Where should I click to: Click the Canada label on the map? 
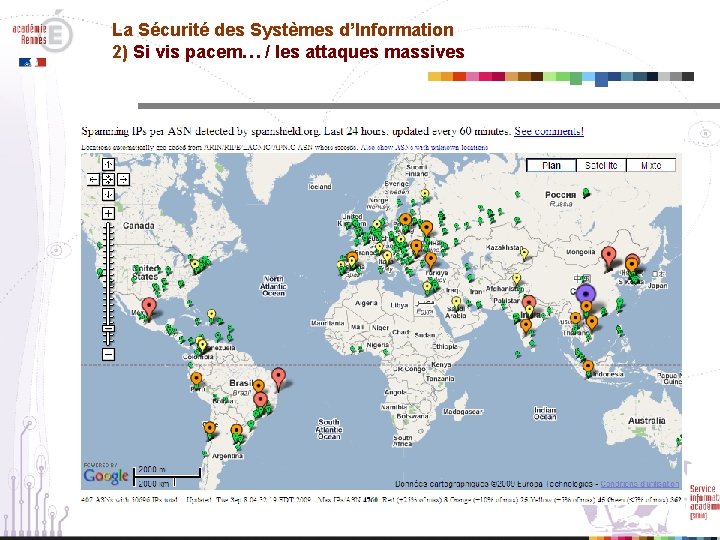coord(139,225)
